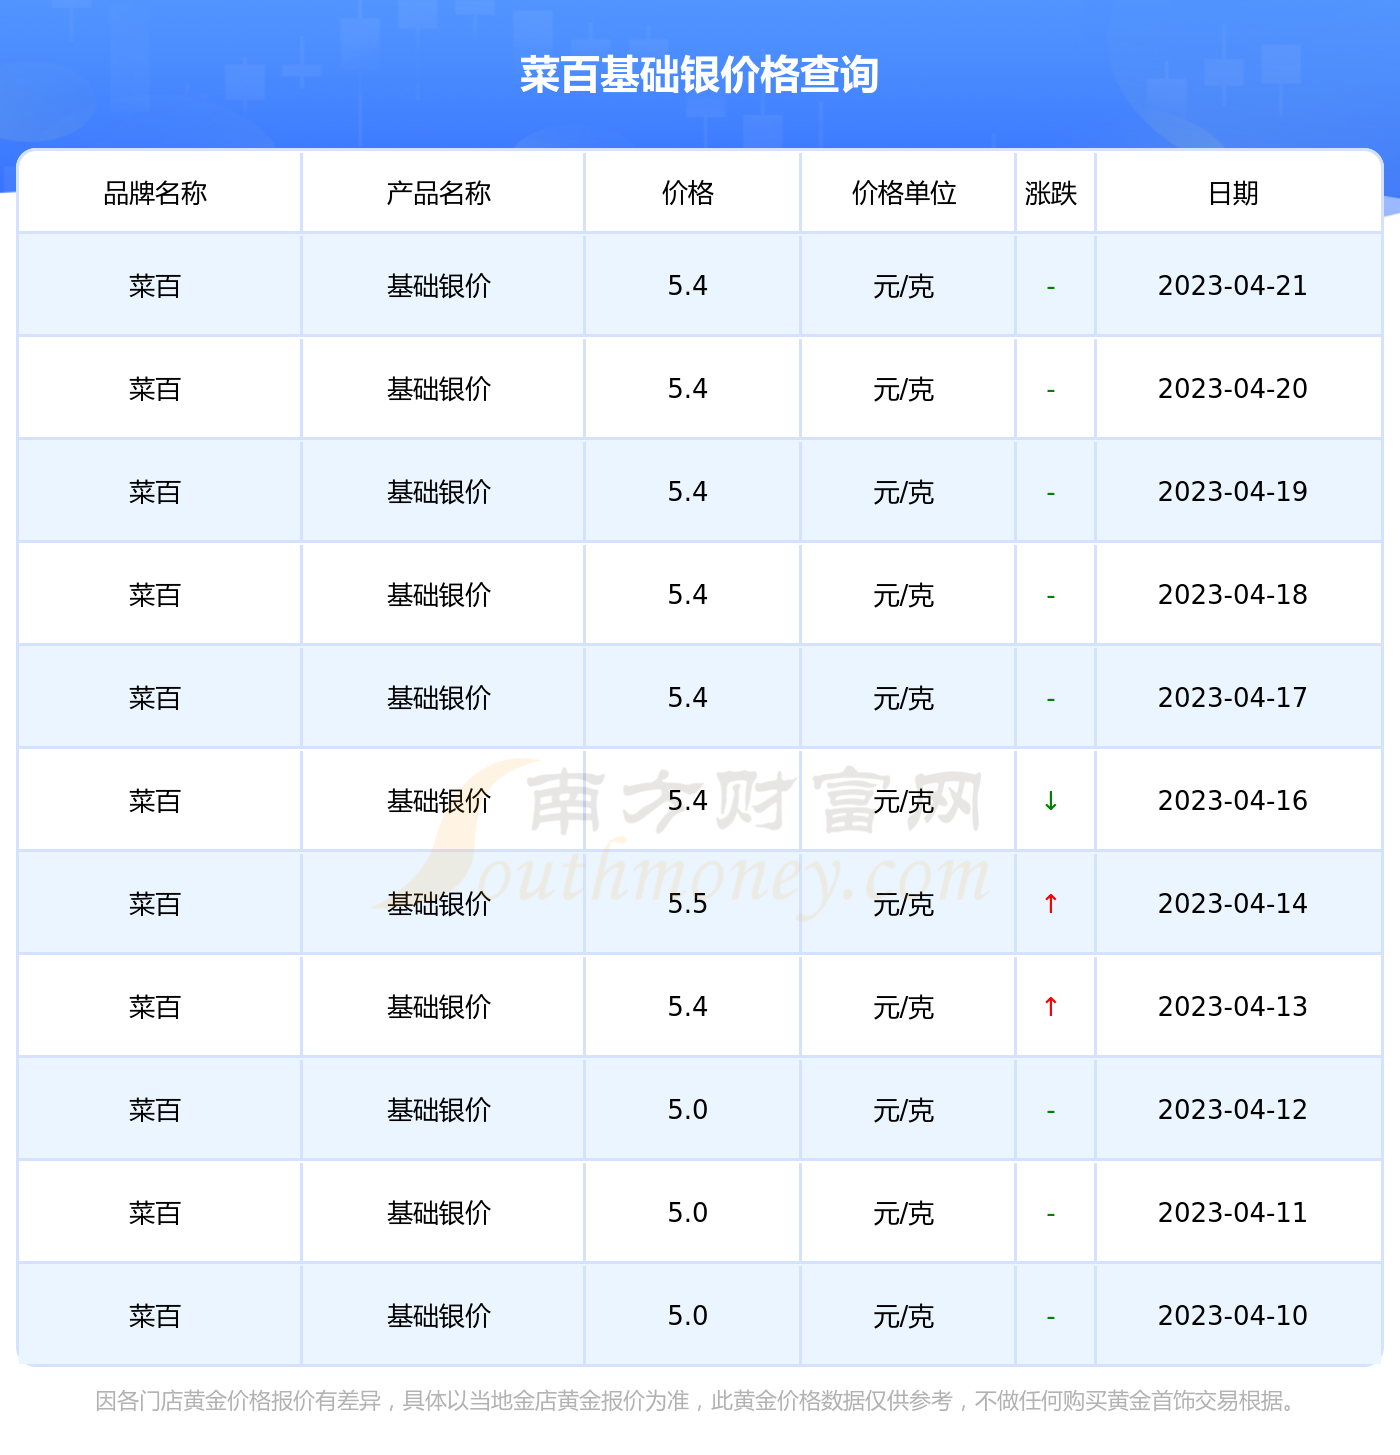Click the date 2023-04-18
Image resolution: width=1400 pixels, height=1455 pixels.
coord(1233,595)
